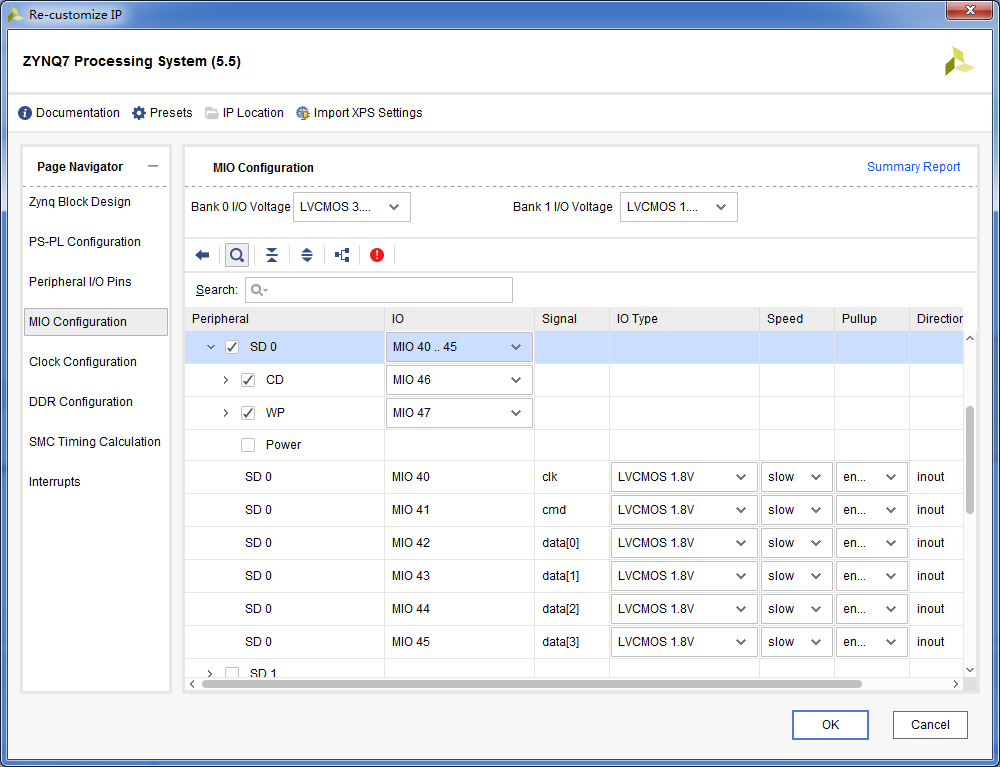Image resolution: width=1000 pixels, height=767 pixels.
Task: Open the IO Type dropdown for data[3]
Action: (x=684, y=642)
